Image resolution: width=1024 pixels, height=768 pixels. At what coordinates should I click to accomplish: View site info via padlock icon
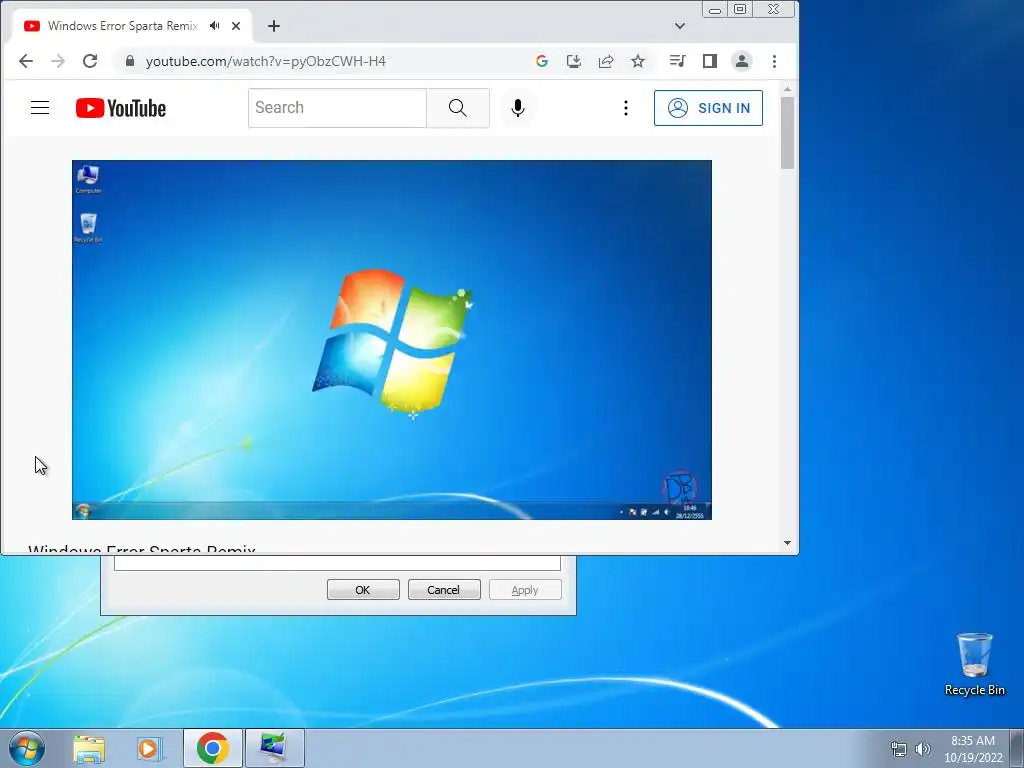click(x=130, y=61)
